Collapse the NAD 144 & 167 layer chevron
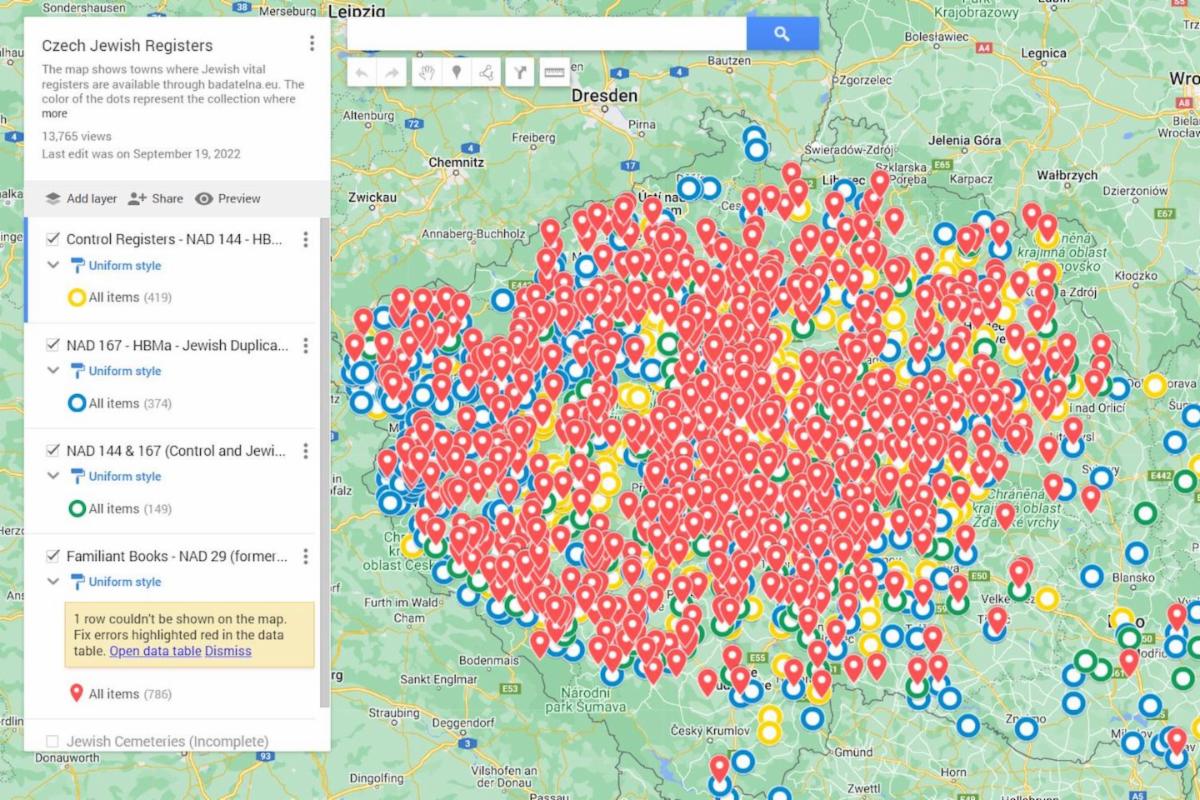1200x800 pixels. [53, 477]
